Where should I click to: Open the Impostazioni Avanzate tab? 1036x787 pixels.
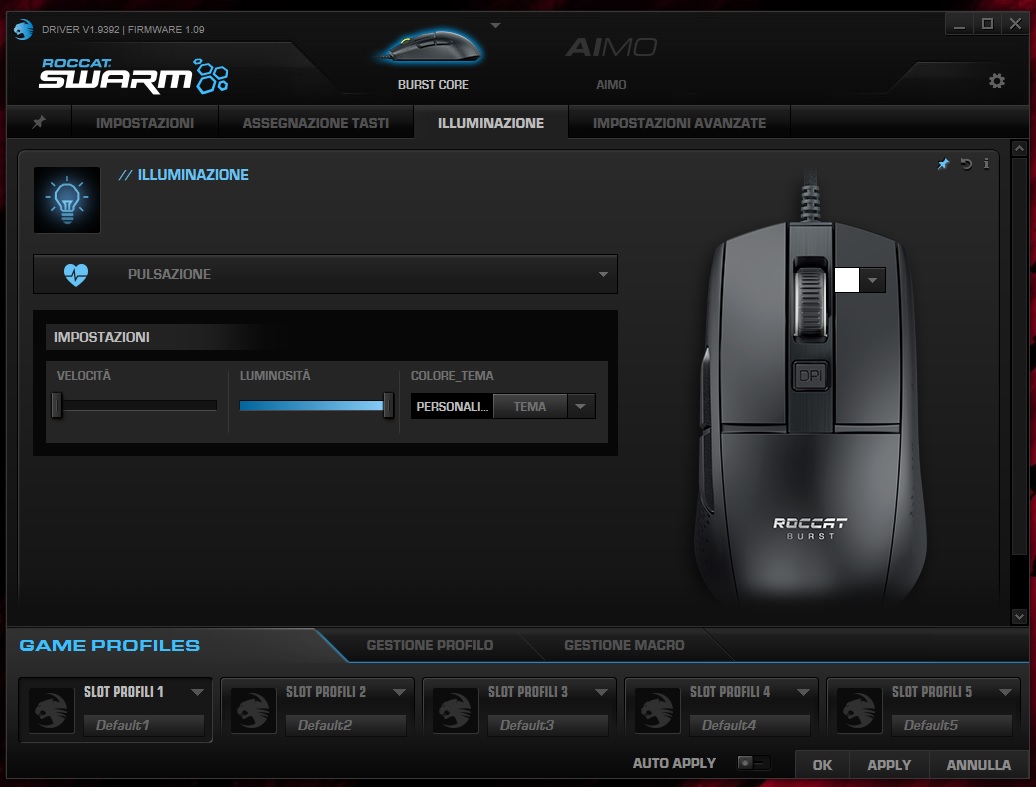tap(679, 123)
